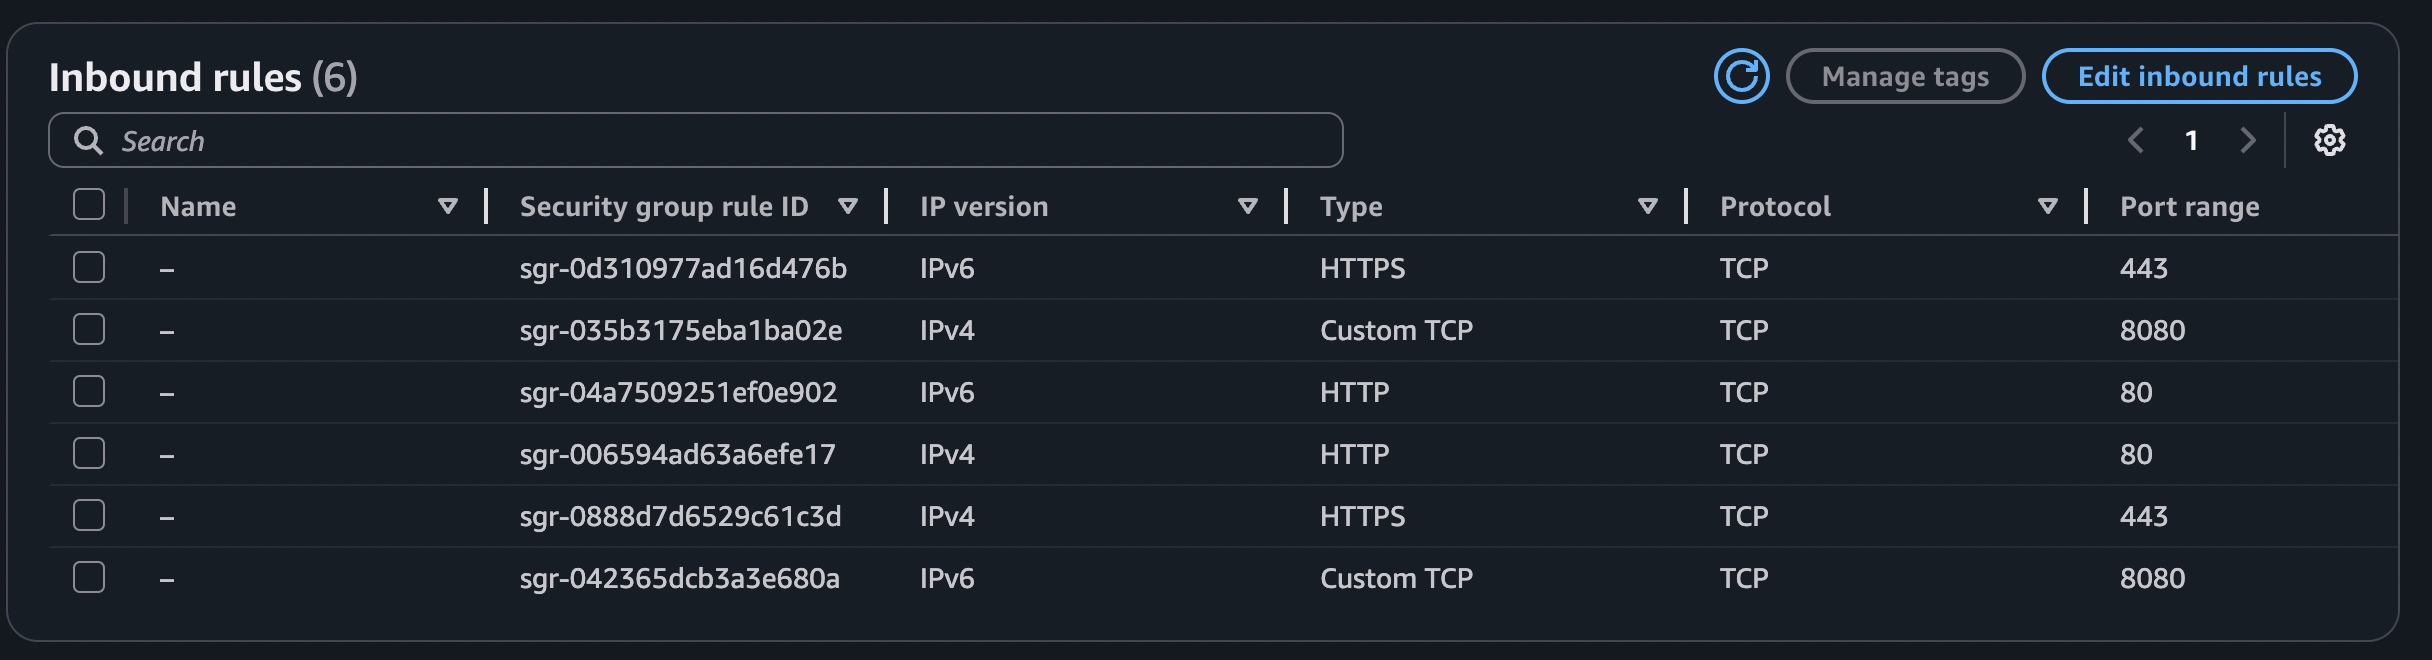Select page number 1 in pagination
The height and width of the screenshot is (660, 2432).
click(x=2191, y=141)
